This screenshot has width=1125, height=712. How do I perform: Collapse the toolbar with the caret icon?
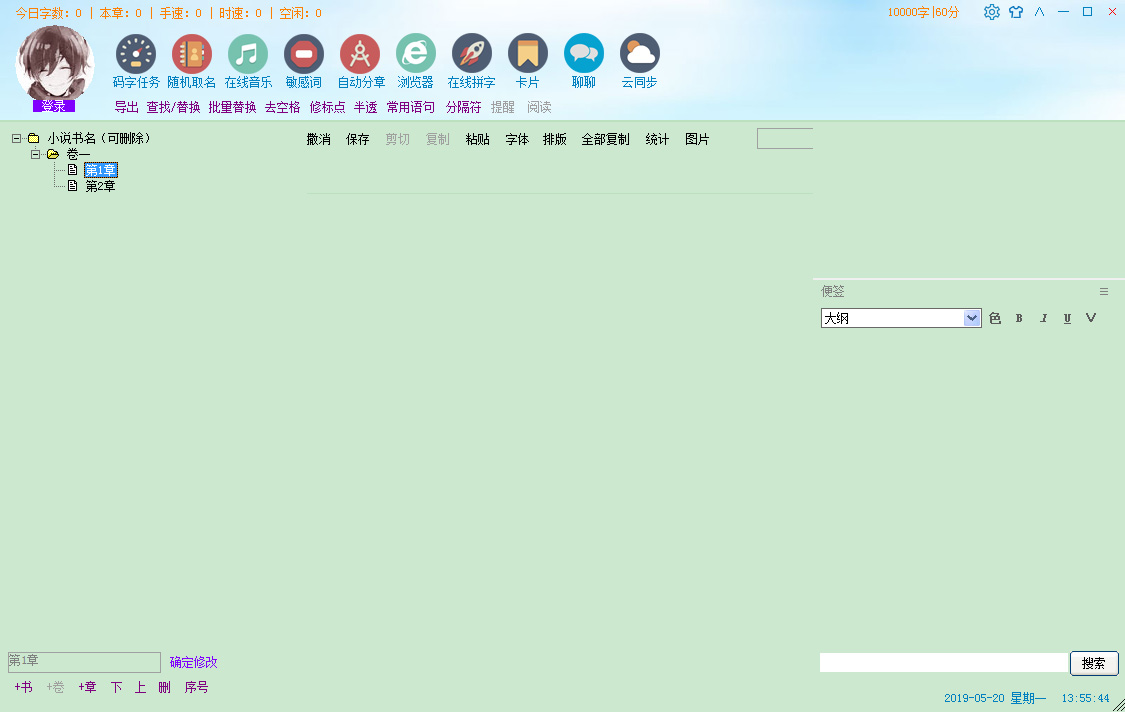1040,12
